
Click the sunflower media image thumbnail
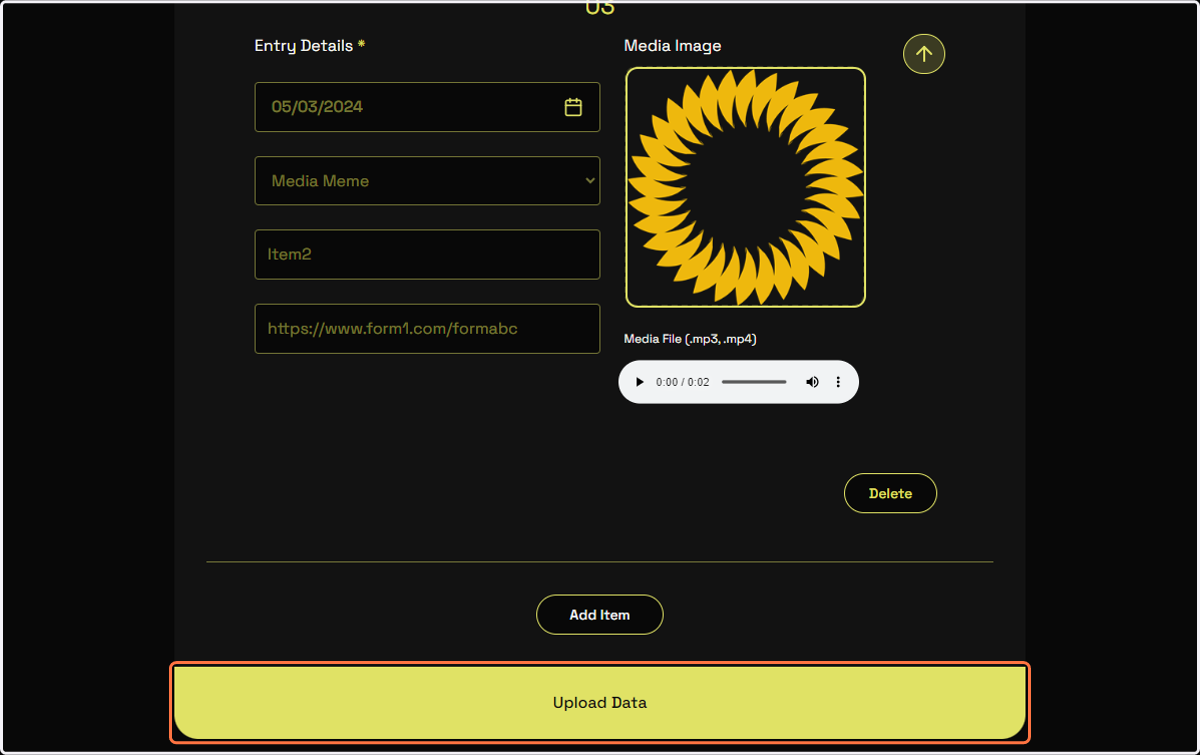746,187
